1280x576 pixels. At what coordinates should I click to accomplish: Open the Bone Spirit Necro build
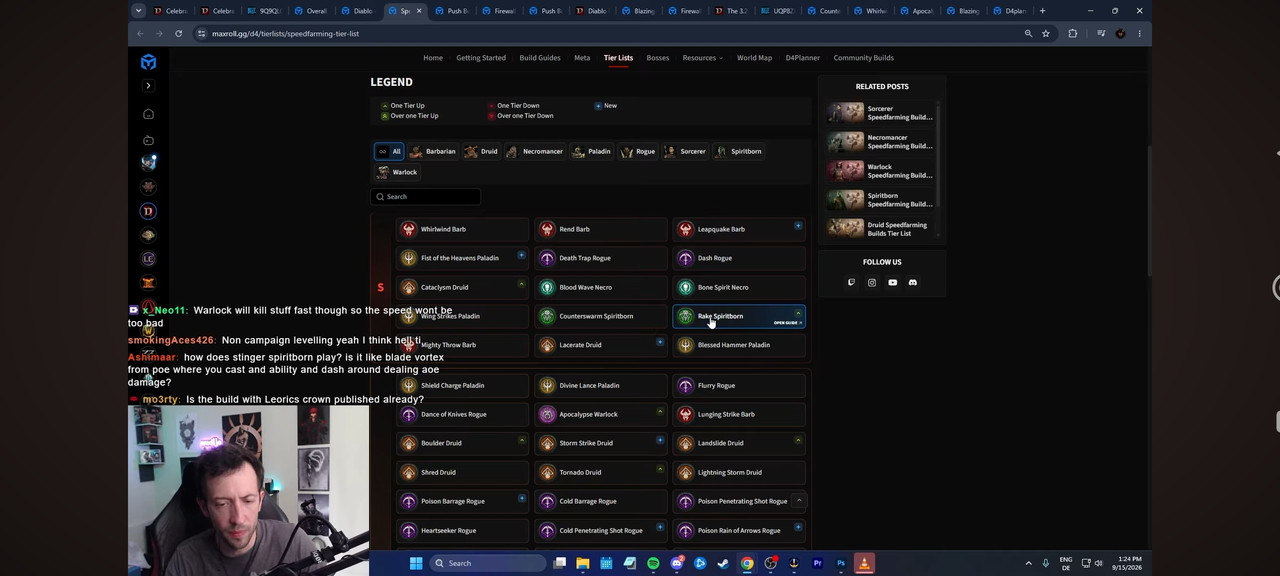click(x=739, y=287)
